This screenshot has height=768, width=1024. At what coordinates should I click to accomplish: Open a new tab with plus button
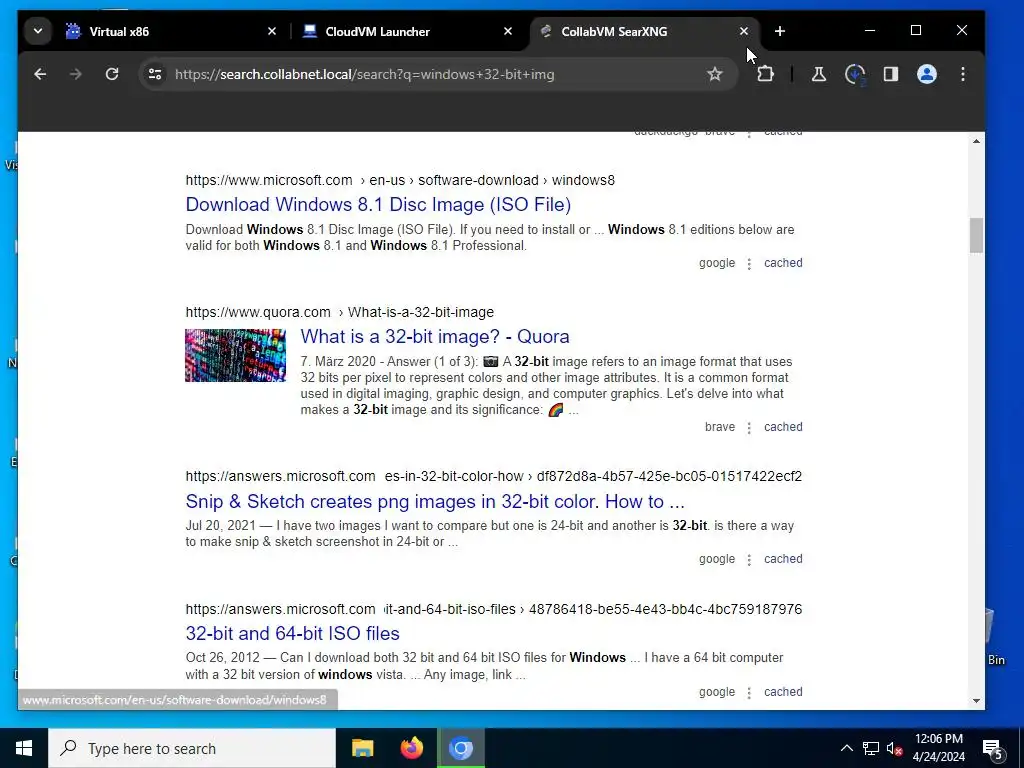tap(779, 31)
